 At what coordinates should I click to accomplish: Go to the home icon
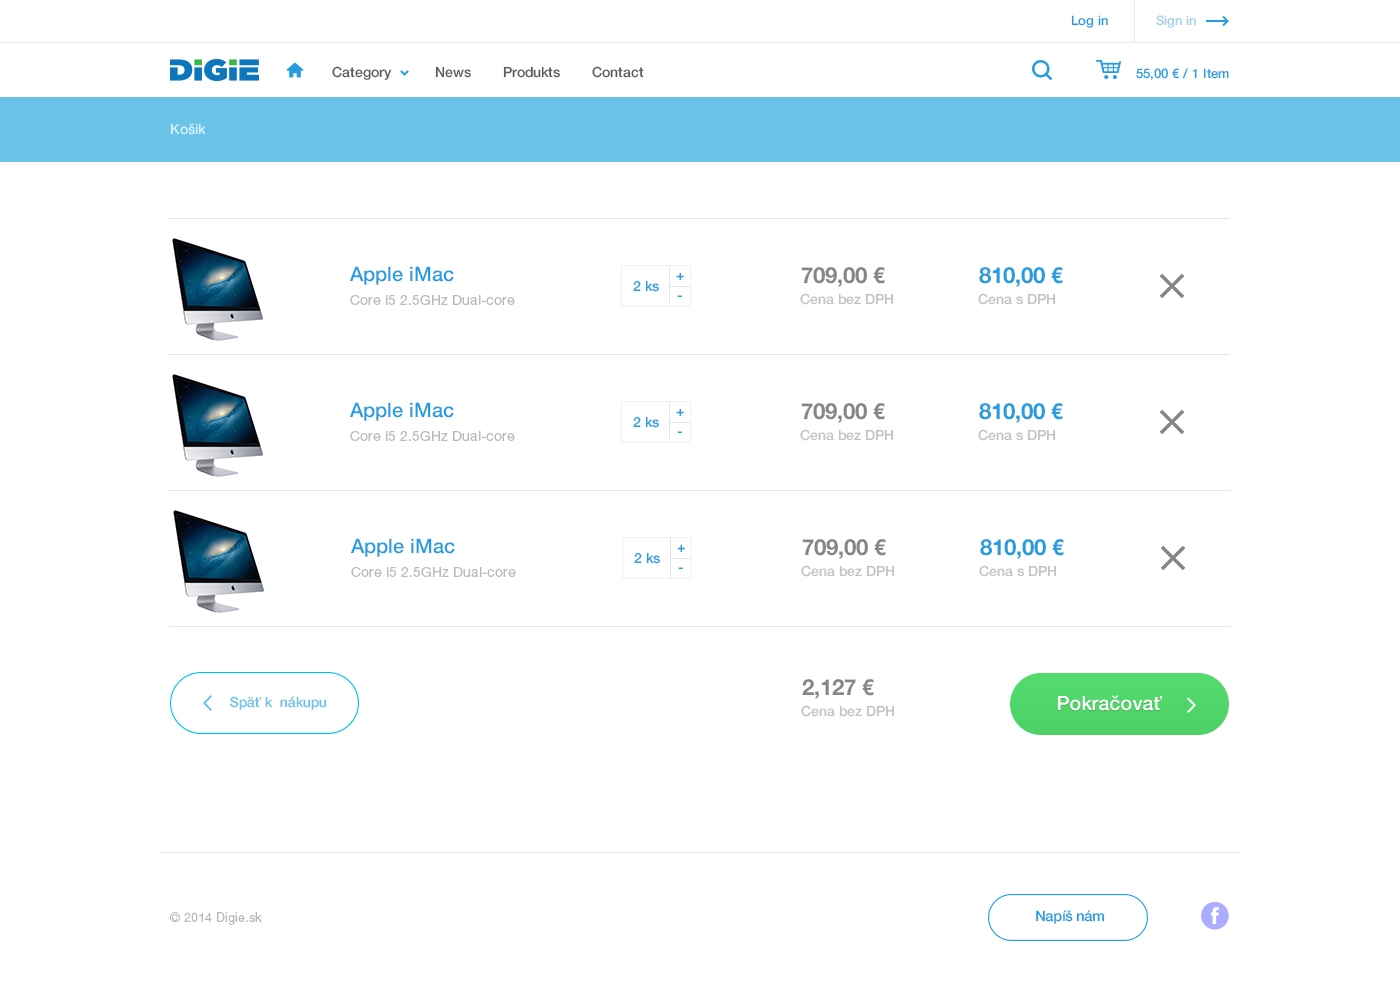click(294, 70)
